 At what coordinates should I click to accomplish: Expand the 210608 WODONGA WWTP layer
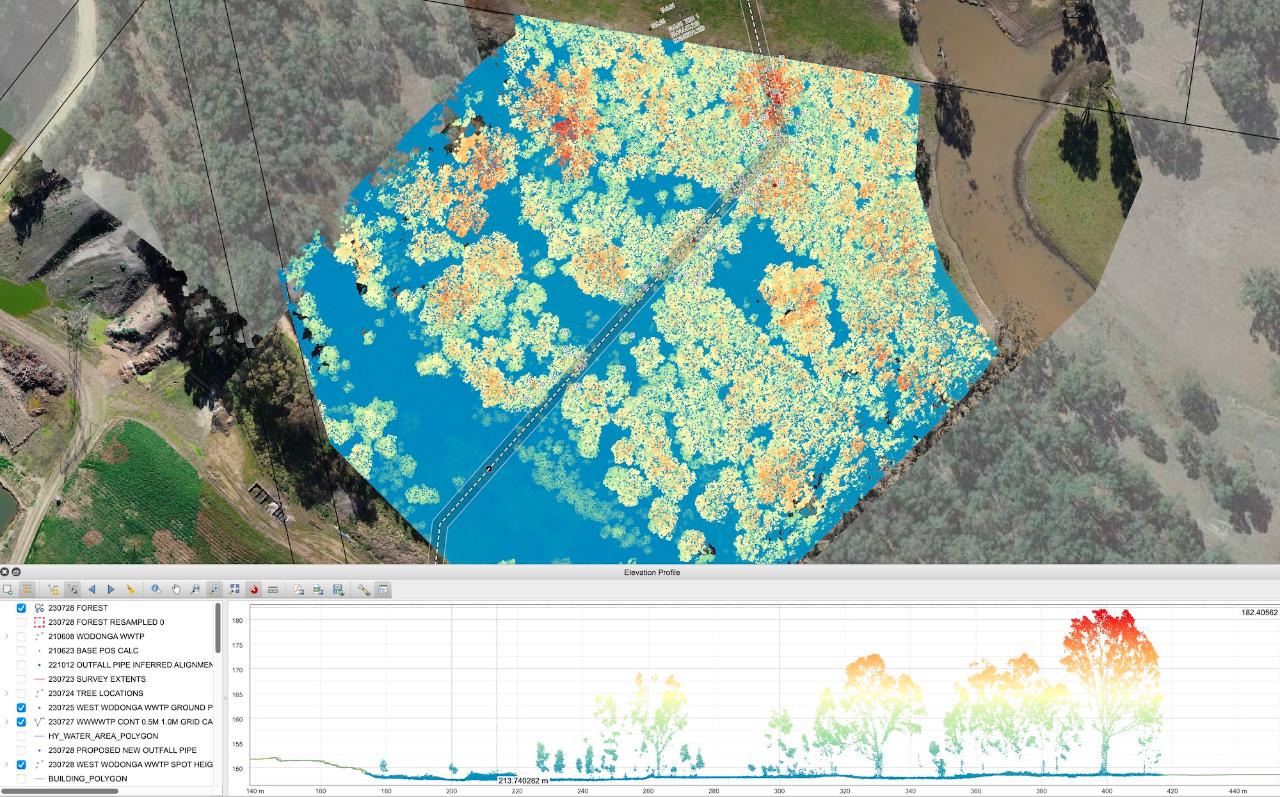[7, 637]
